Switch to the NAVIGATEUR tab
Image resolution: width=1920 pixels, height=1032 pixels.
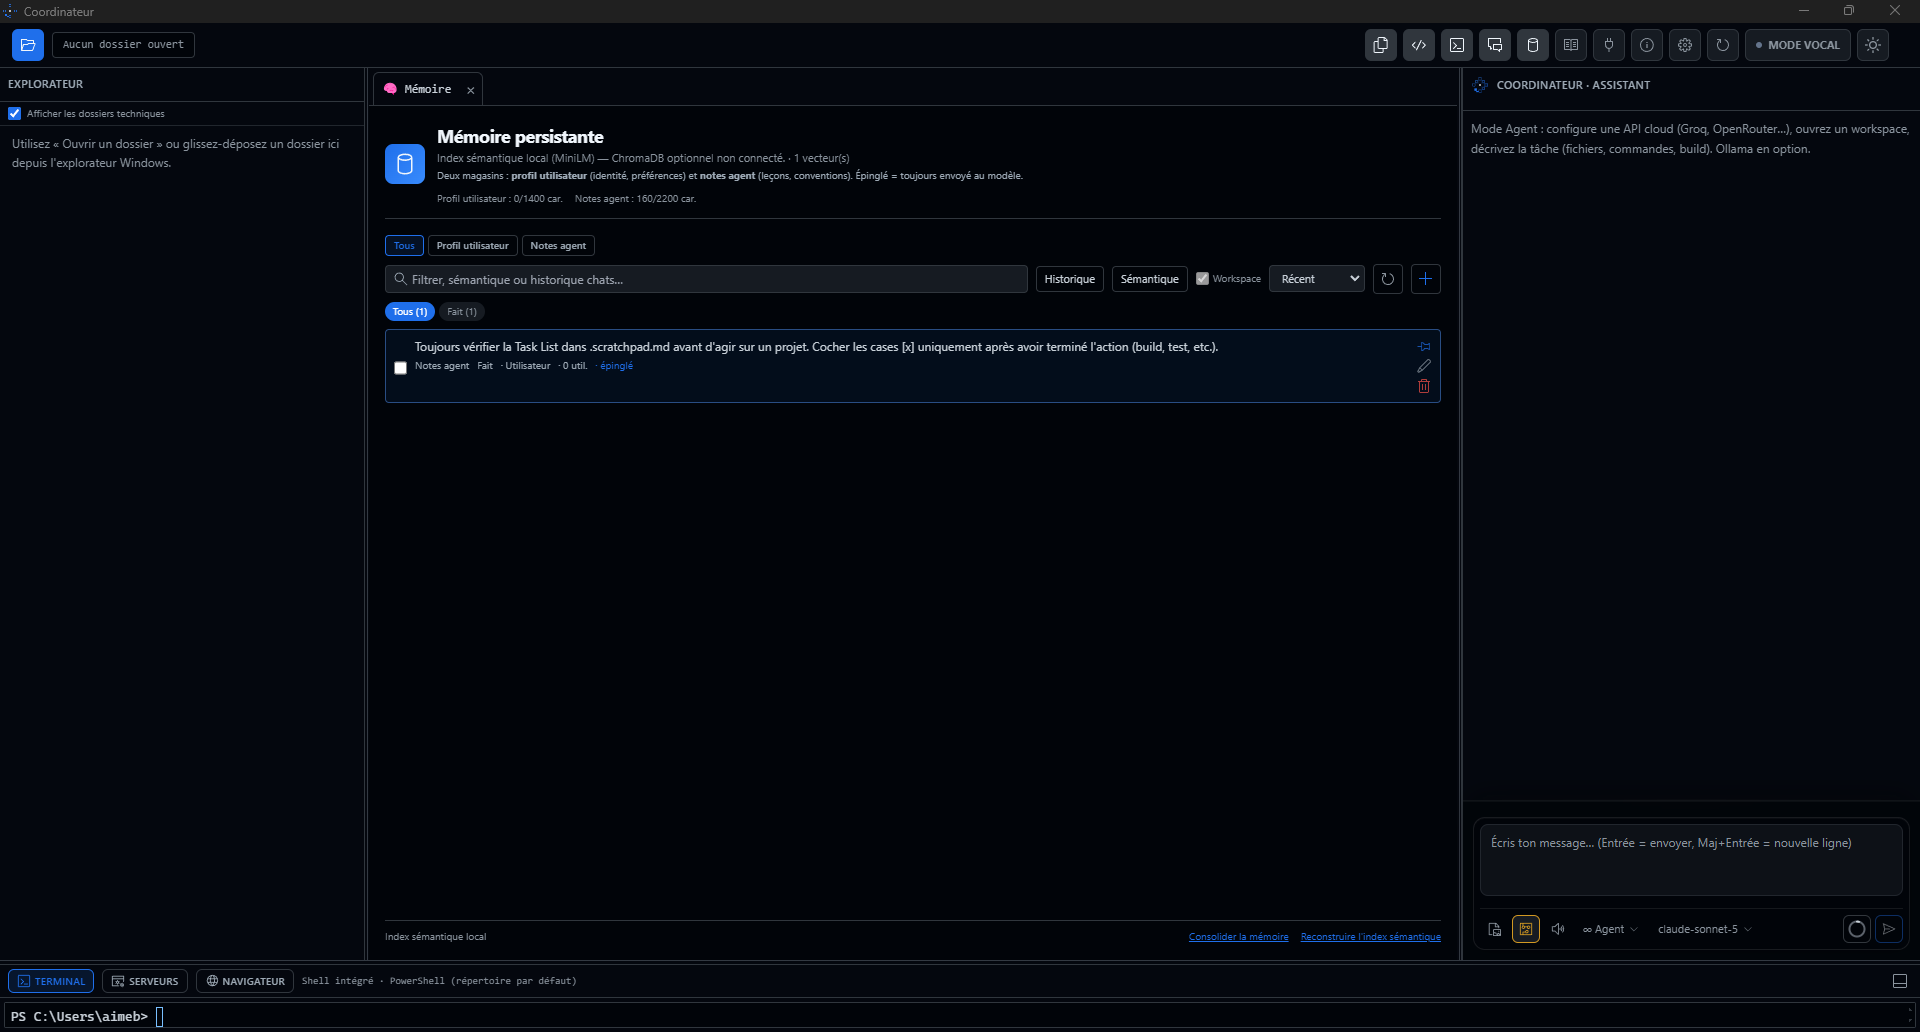click(245, 981)
